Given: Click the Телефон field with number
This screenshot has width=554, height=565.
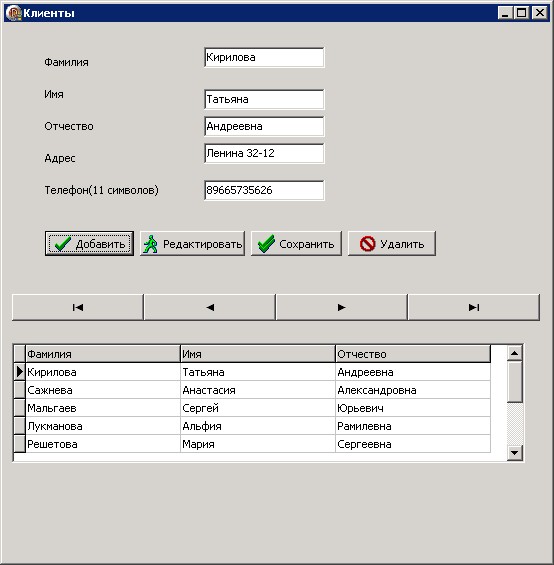Looking at the screenshot, I should [264, 190].
